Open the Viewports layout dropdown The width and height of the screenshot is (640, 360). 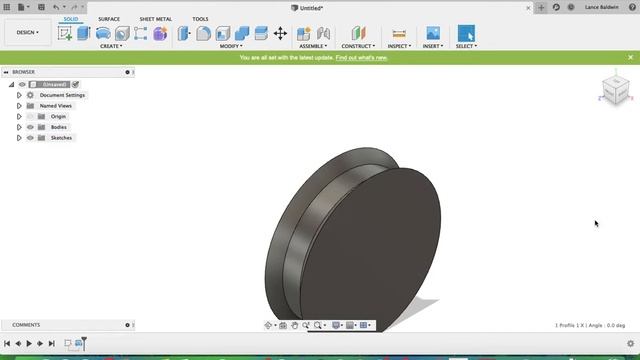[365, 325]
